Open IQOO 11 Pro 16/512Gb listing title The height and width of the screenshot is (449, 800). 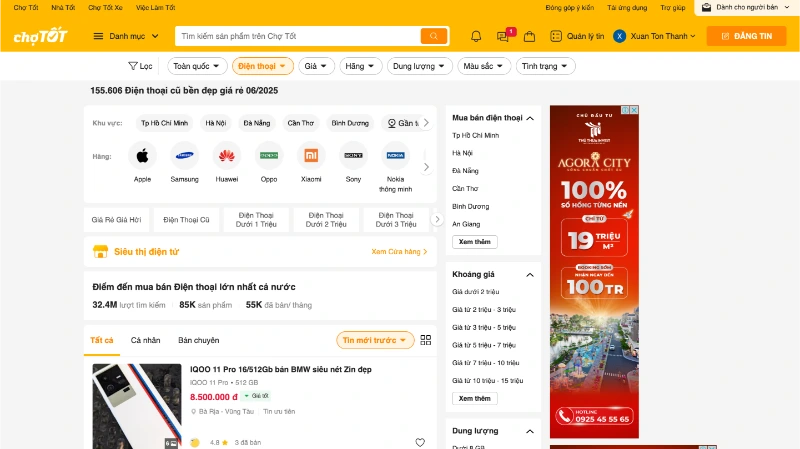[x=281, y=369]
